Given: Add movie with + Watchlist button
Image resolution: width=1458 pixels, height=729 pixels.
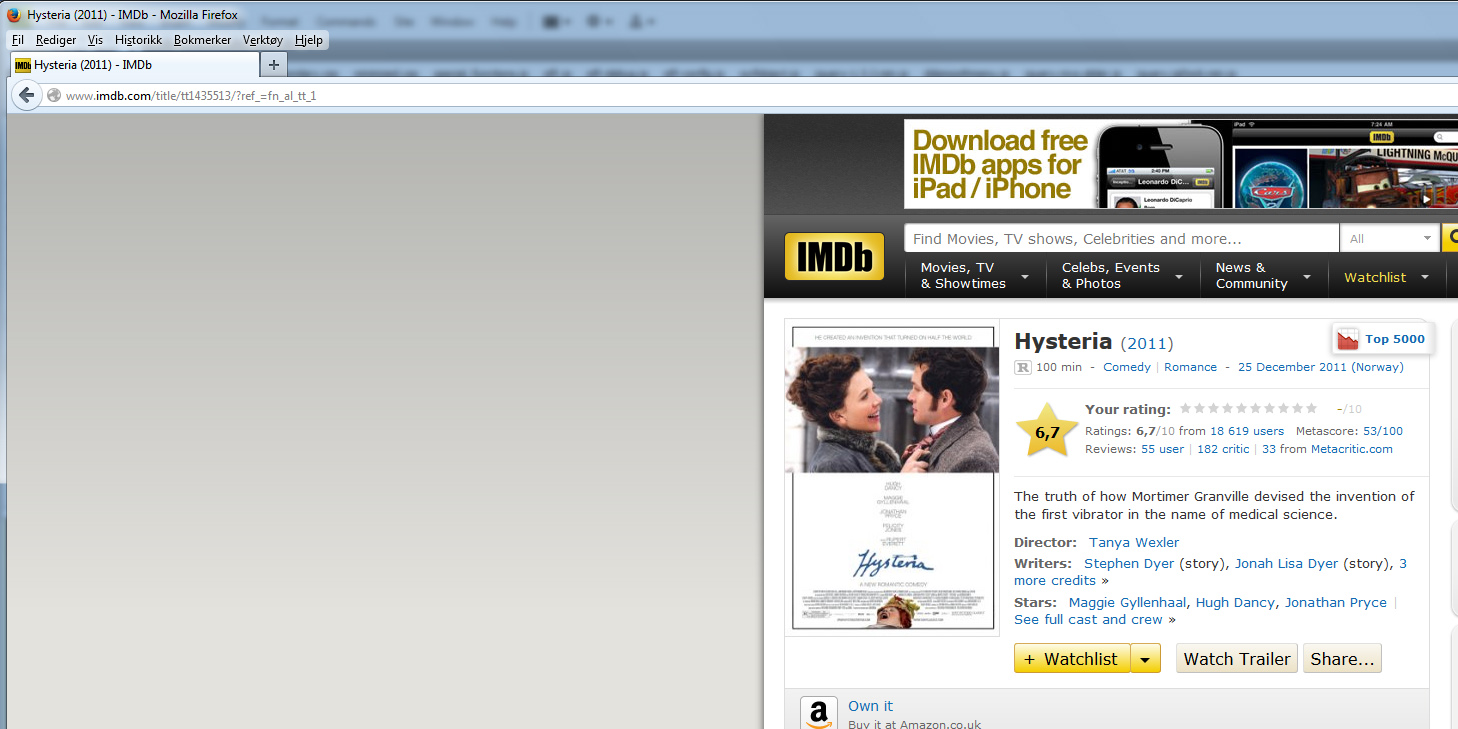Looking at the screenshot, I should 1072,659.
